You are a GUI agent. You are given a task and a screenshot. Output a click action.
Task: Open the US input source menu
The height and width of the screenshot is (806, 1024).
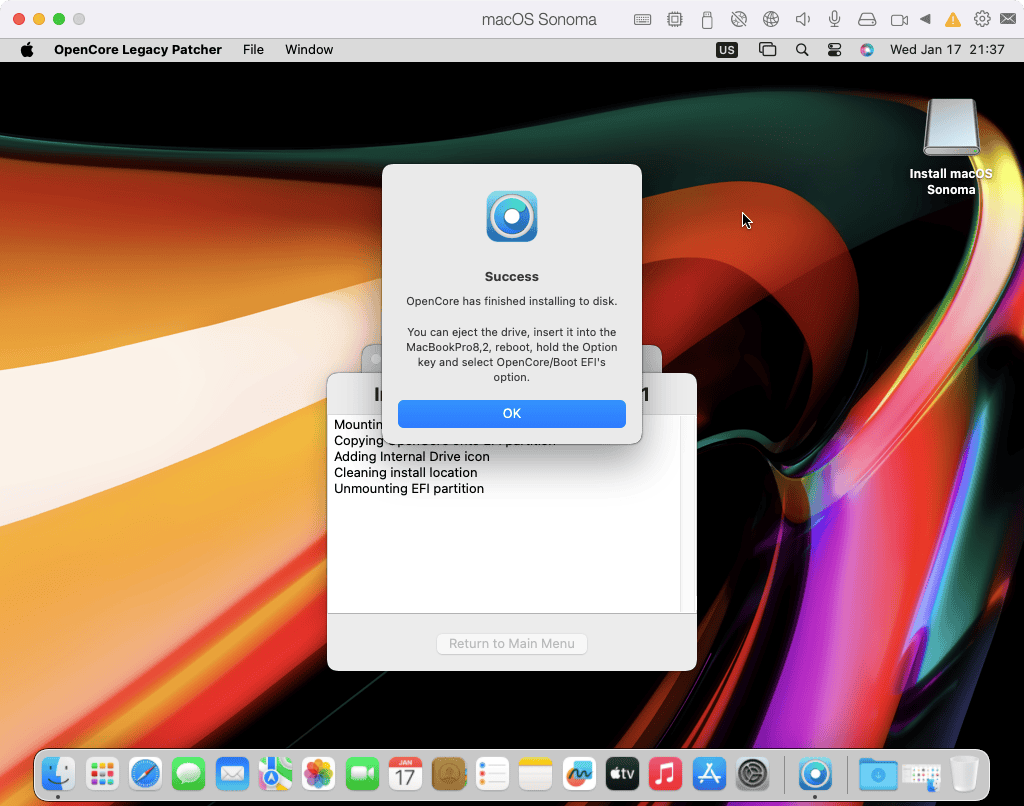pyautogui.click(x=727, y=49)
